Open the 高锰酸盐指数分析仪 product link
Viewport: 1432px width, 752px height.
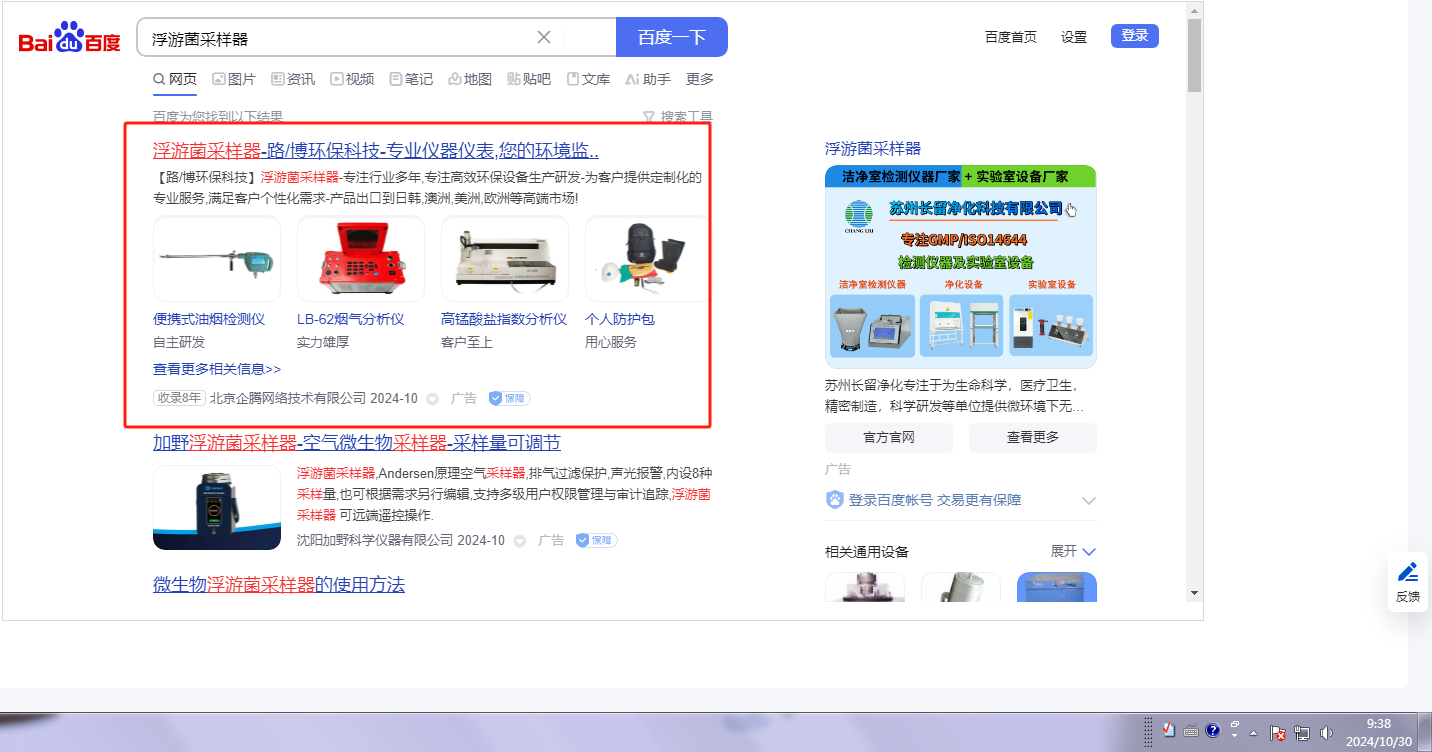(x=504, y=319)
